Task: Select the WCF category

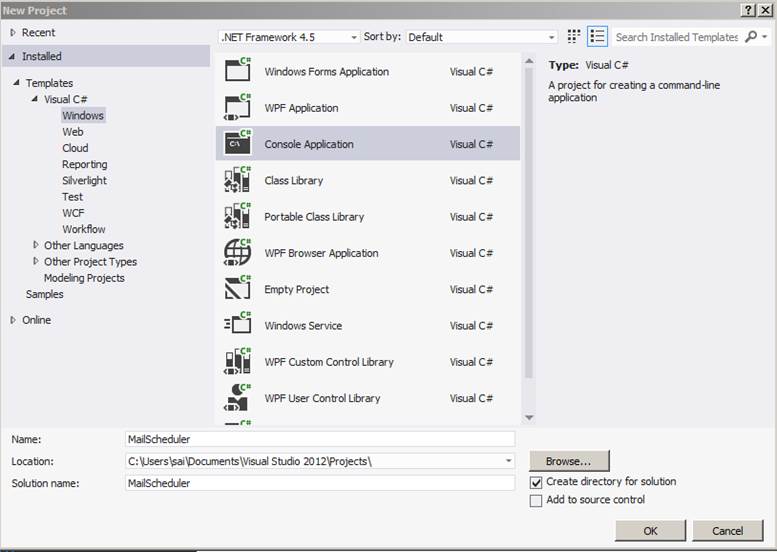Action: [x=73, y=213]
